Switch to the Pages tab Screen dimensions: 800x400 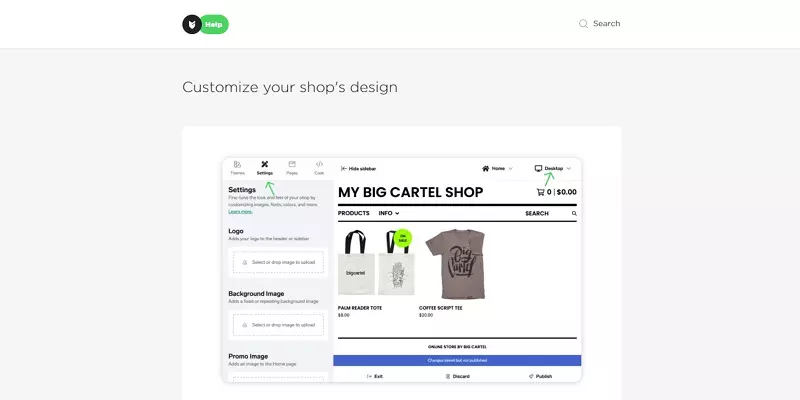[292, 168]
